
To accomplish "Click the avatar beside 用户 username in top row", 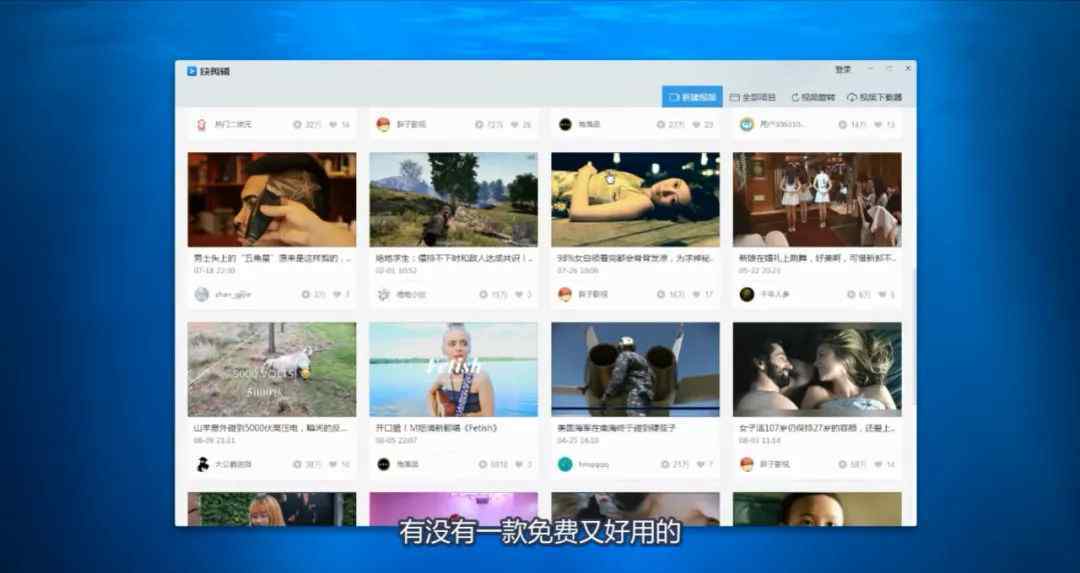I will click(x=747, y=124).
